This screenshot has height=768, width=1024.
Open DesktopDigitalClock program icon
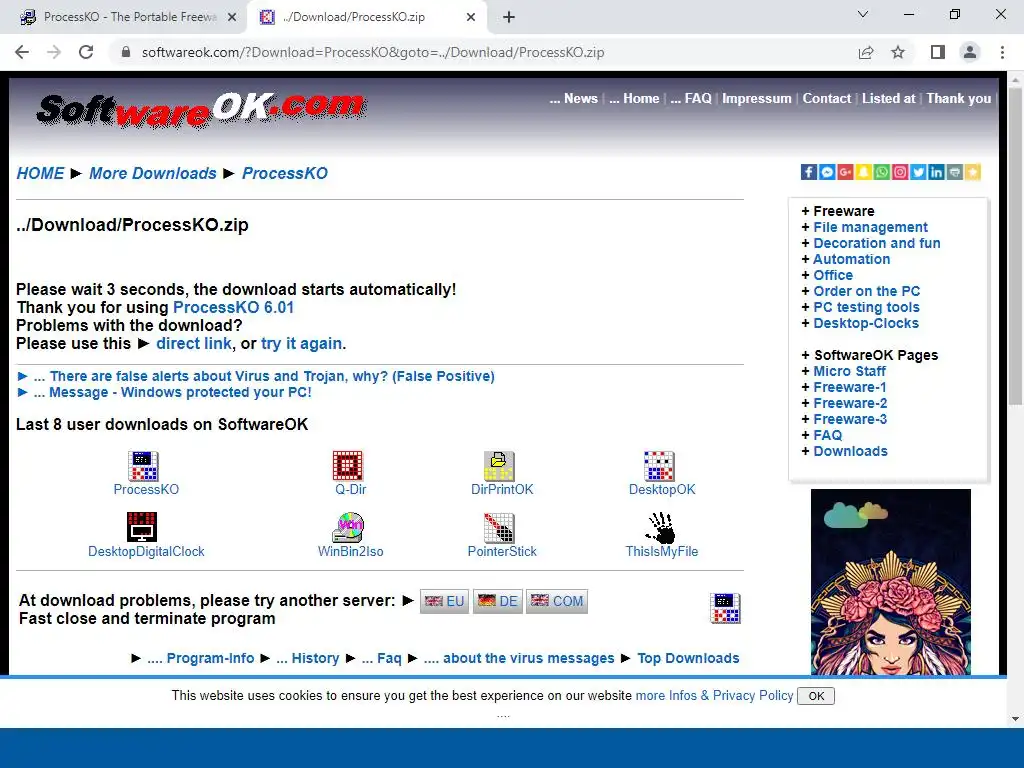pos(142,527)
